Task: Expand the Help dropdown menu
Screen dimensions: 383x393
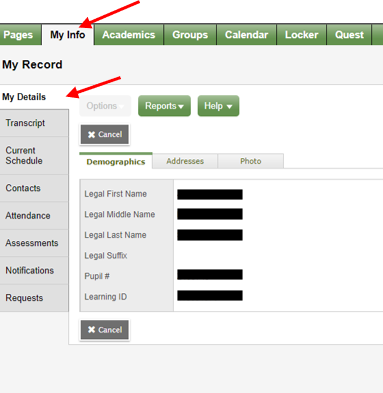Action: point(218,106)
